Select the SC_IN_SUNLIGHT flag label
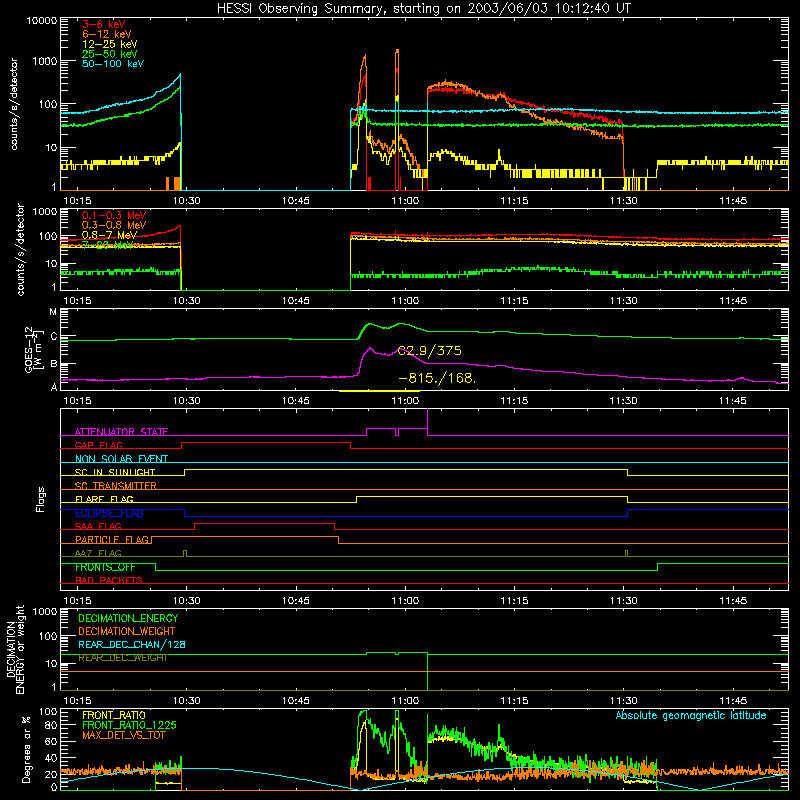Screen dimensions: 800x800 pos(115,472)
